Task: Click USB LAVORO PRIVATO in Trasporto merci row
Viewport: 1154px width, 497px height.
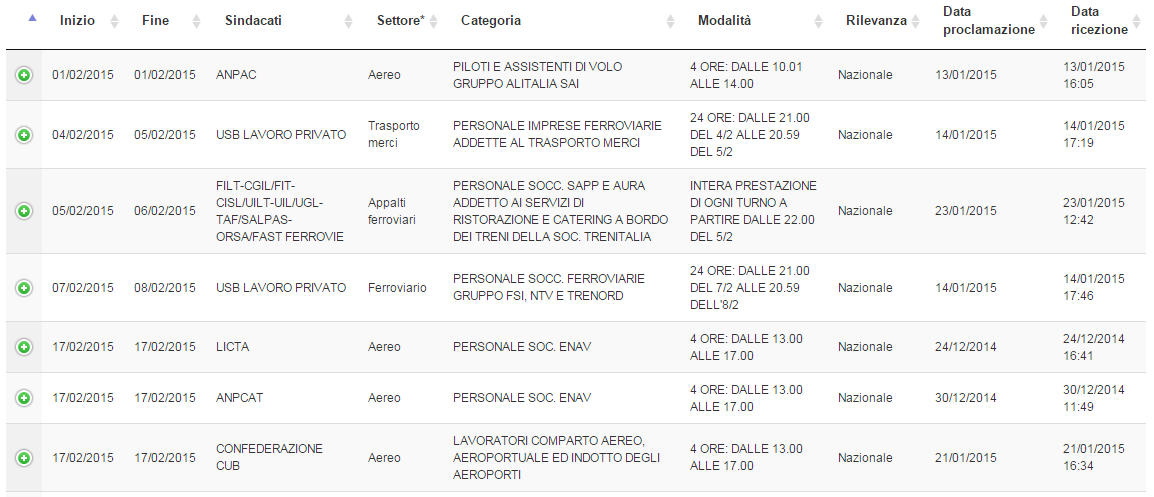Action: (281, 135)
